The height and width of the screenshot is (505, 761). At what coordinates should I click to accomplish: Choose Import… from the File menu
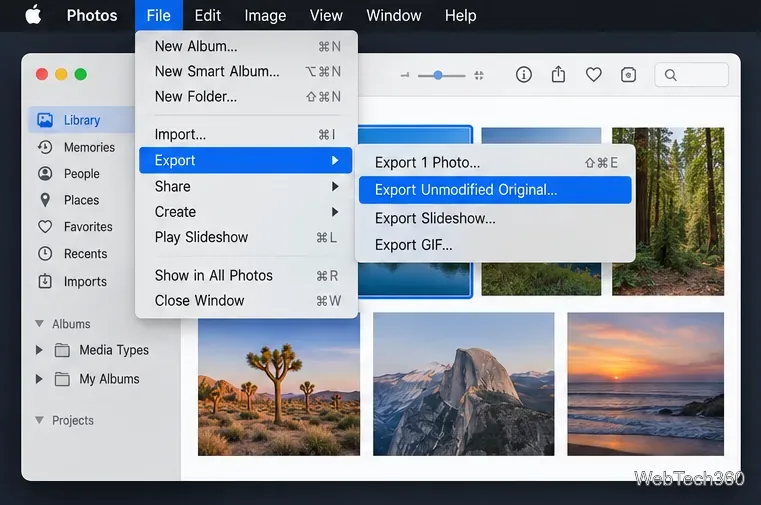click(x=248, y=134)
